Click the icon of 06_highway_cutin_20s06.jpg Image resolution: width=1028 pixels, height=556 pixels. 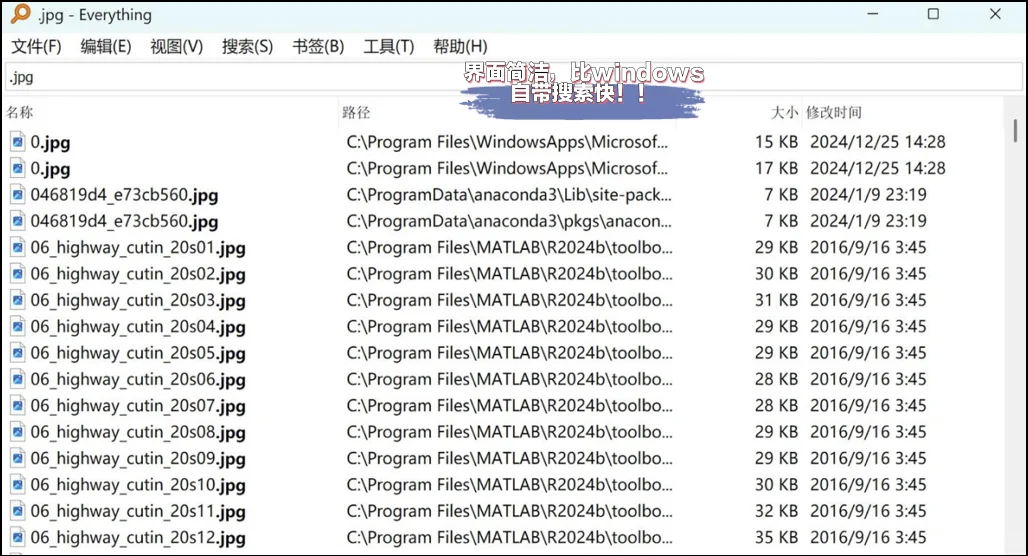pos(18,379)
